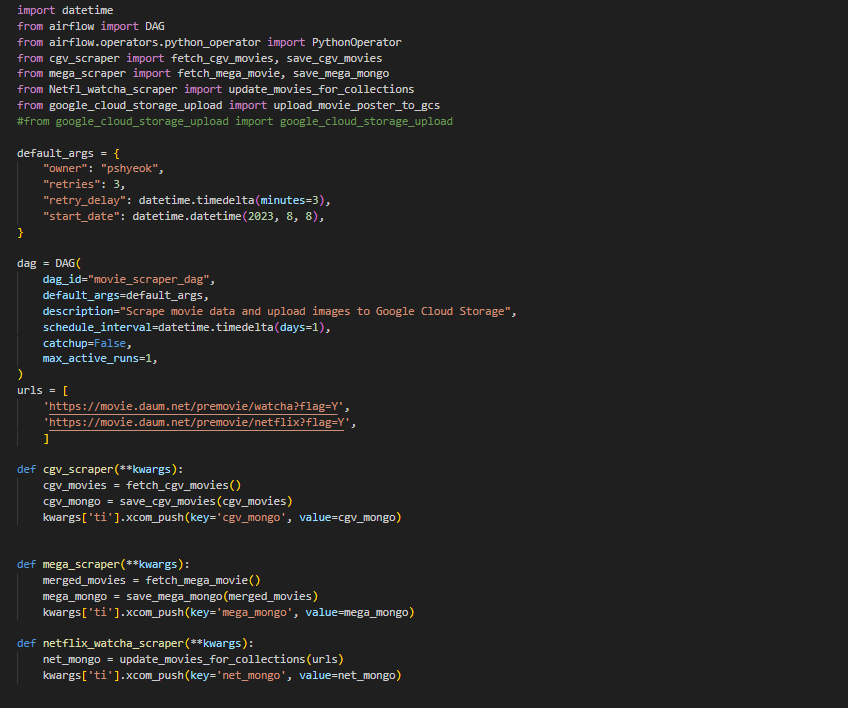Select the minutes=3 argument
Image resolution: width=848 pixels, height=708 pixels.
[289, 200]
